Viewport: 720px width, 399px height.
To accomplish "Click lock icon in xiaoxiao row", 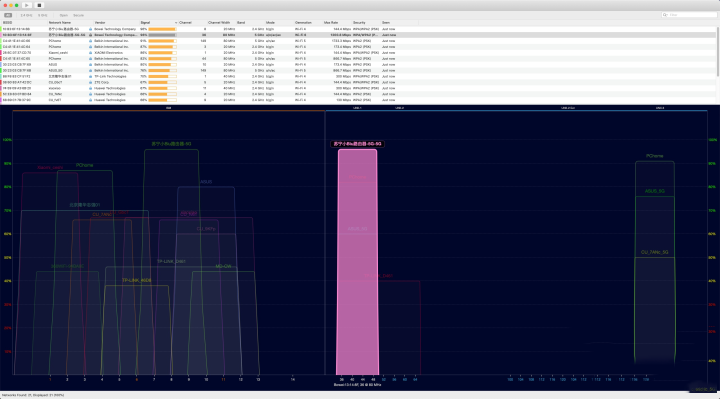I will click(x=90, y=88).
